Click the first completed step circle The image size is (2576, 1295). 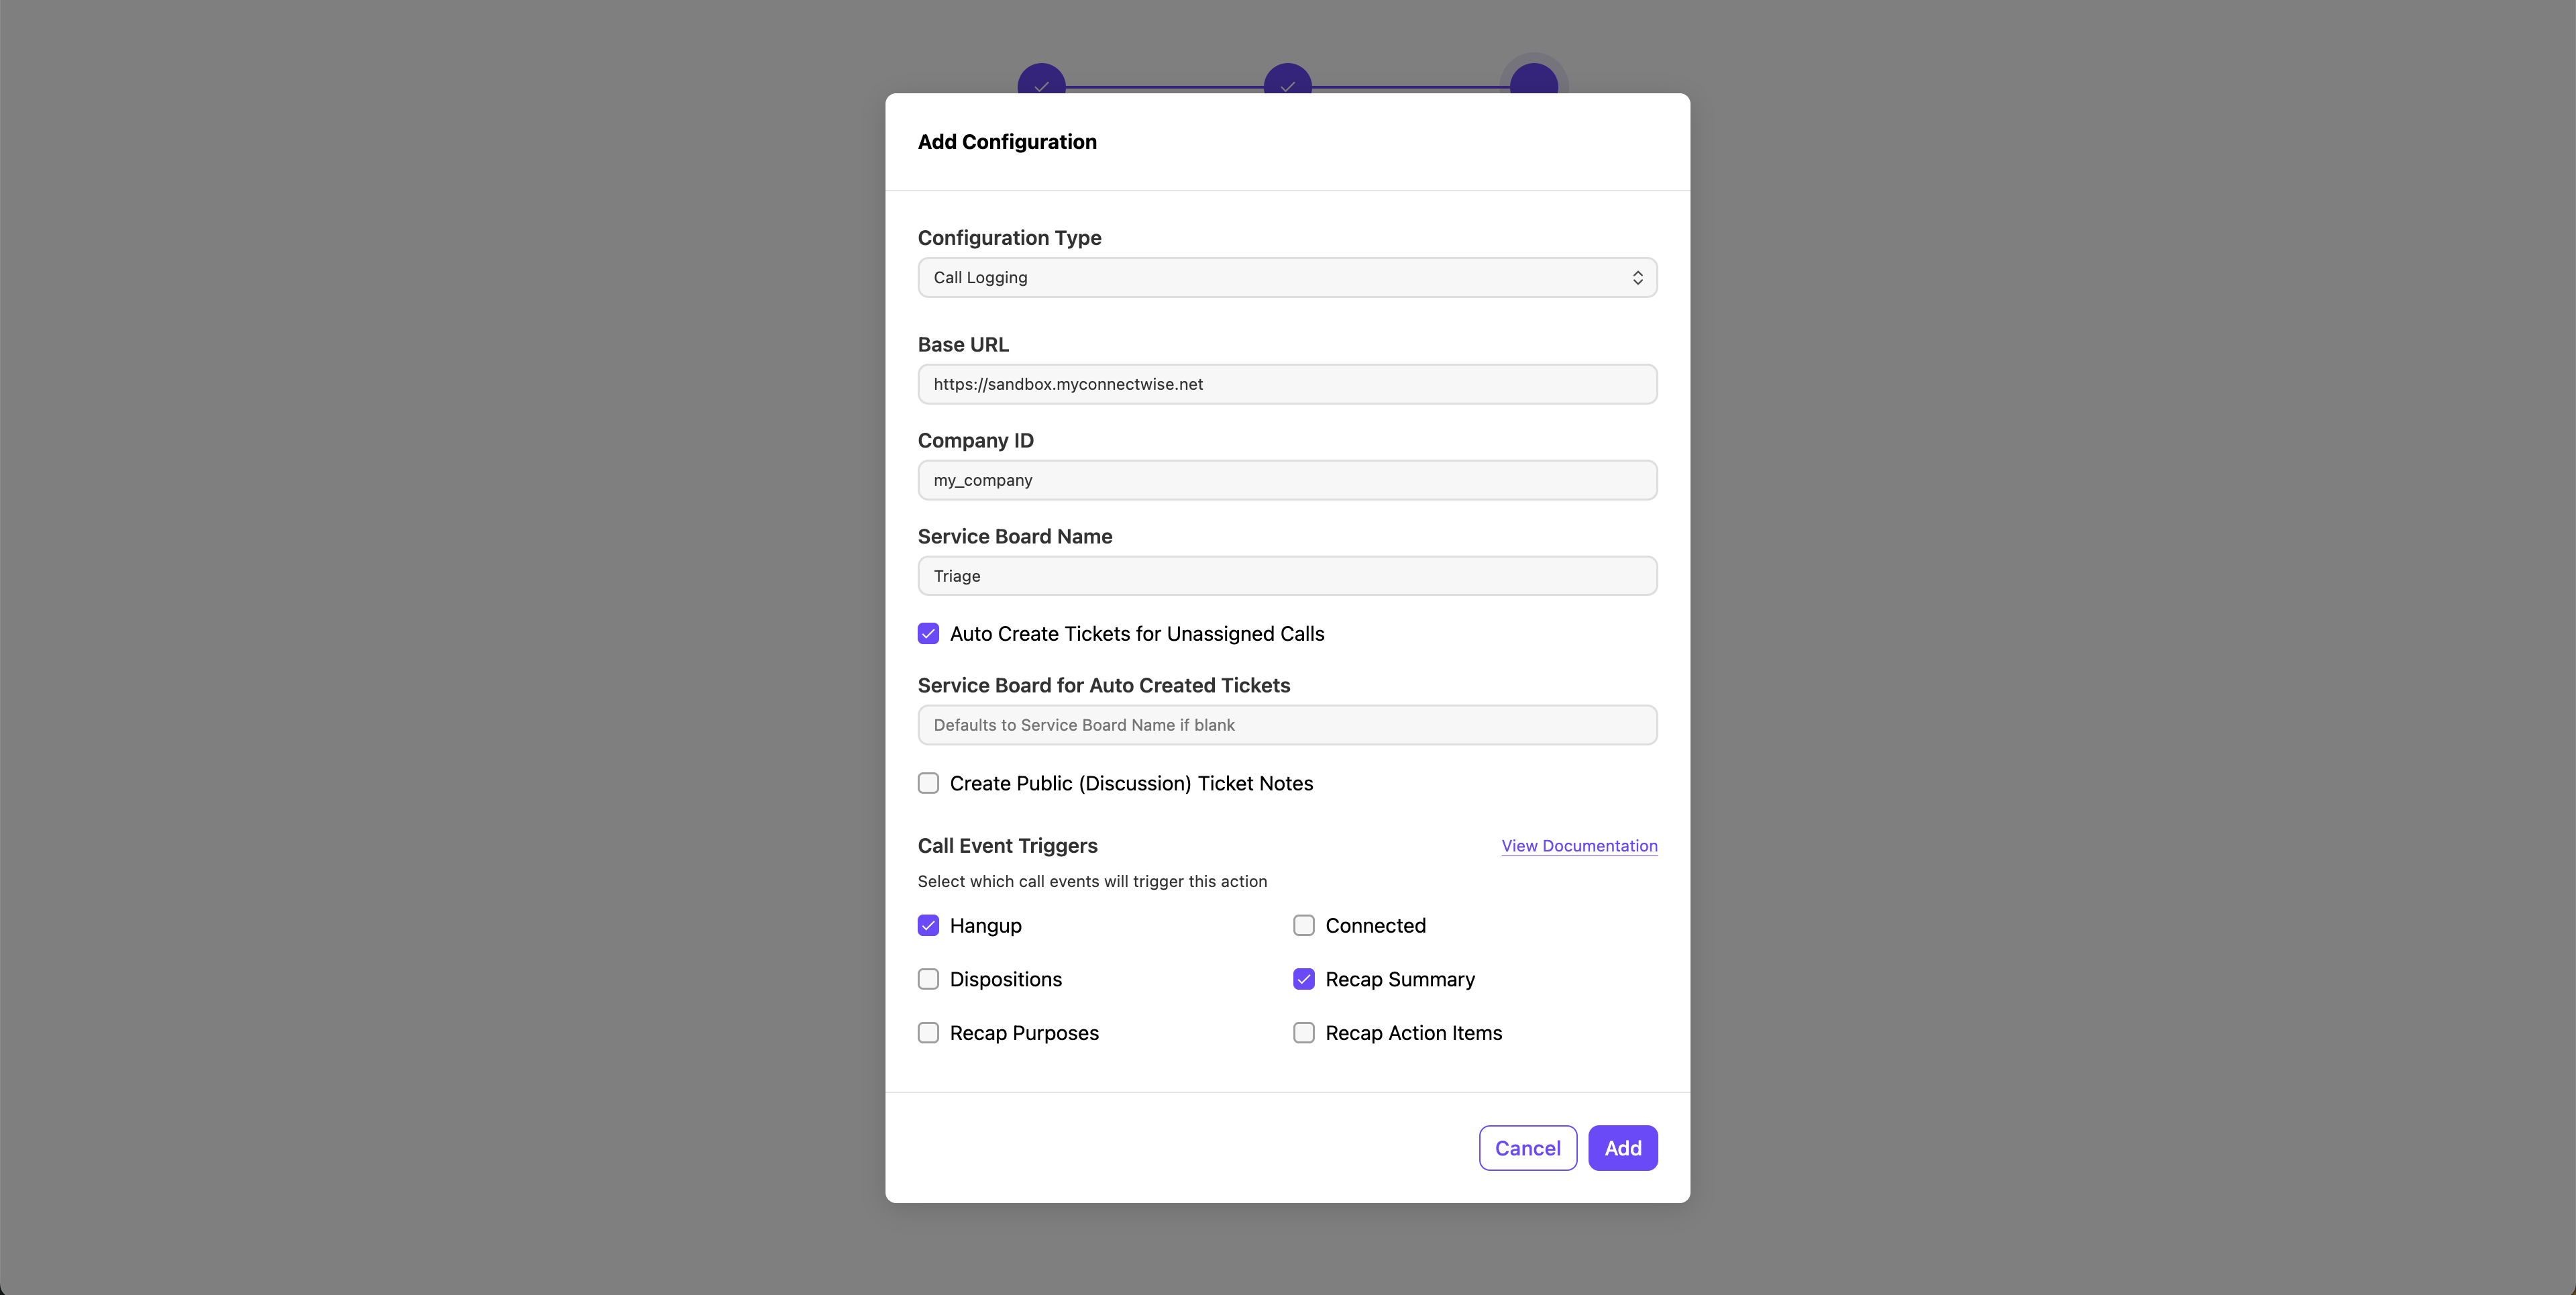[1041, 79]
